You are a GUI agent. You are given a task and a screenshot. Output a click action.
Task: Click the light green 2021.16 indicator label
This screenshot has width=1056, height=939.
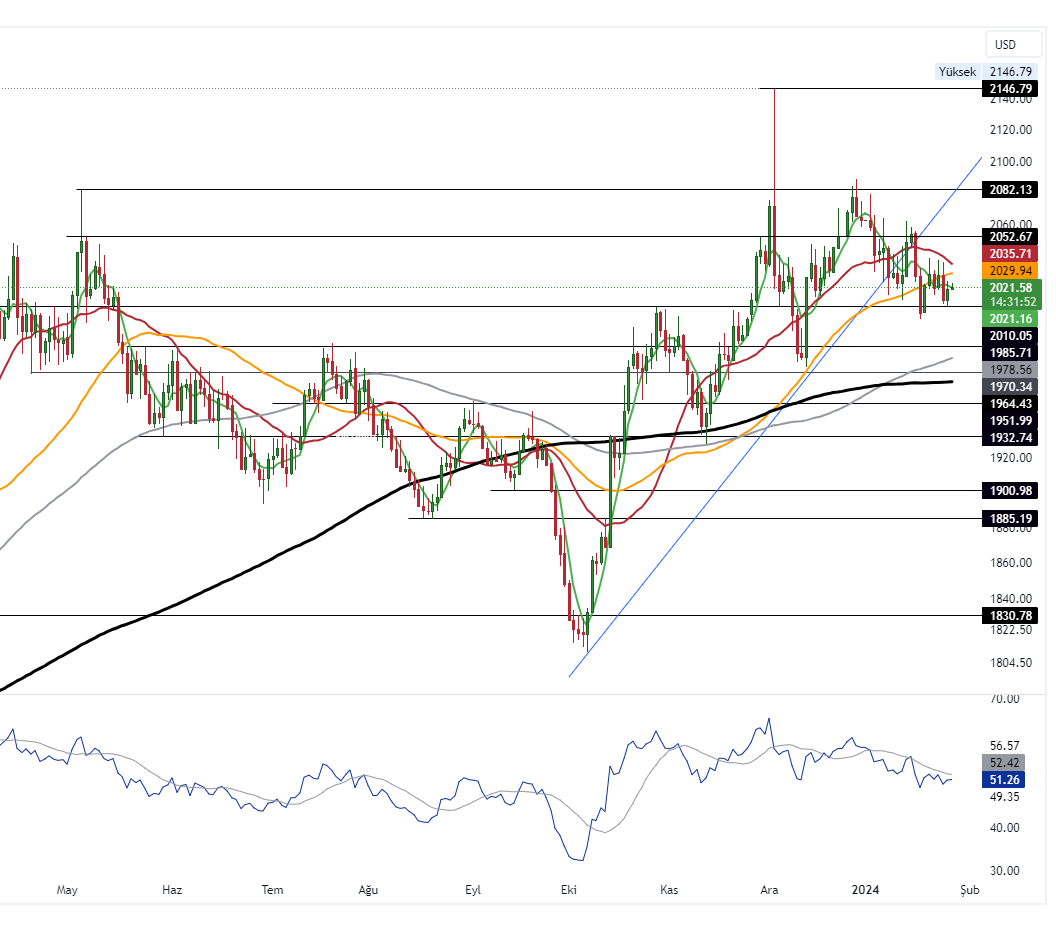click(1010, 318)
